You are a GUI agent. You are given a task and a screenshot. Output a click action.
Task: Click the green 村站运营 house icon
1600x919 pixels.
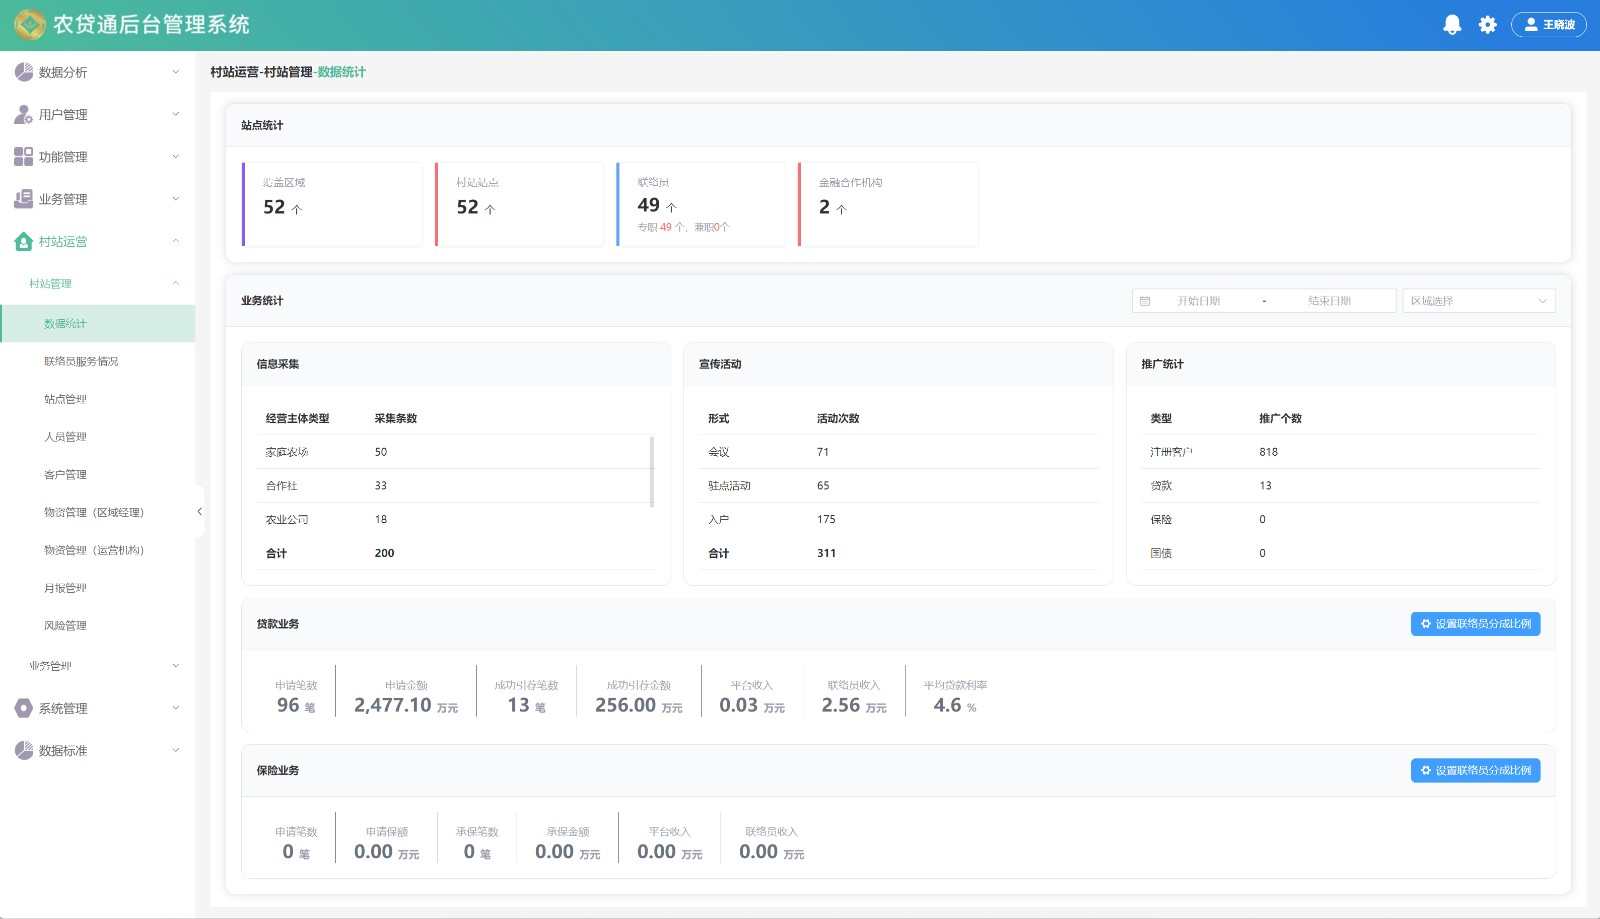coord(24,242)
